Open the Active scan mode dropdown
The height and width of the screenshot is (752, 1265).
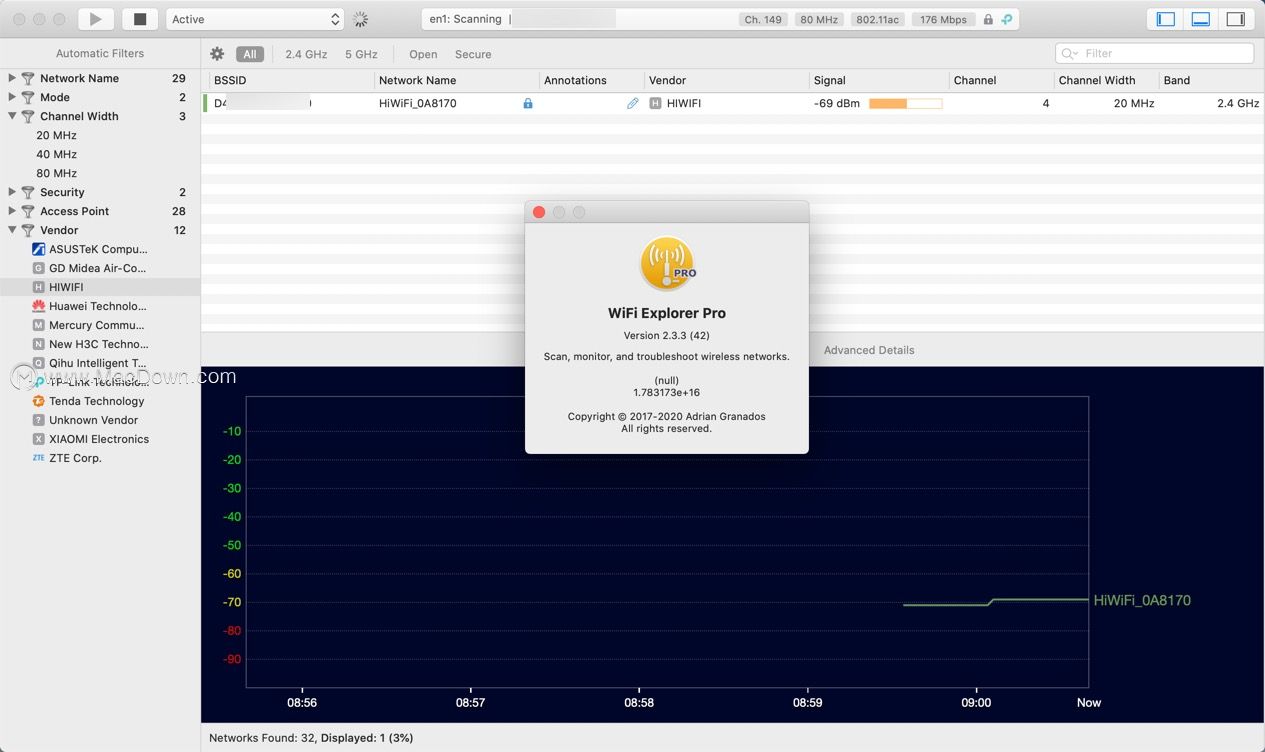pyautogui.click(x=255, y=19)
